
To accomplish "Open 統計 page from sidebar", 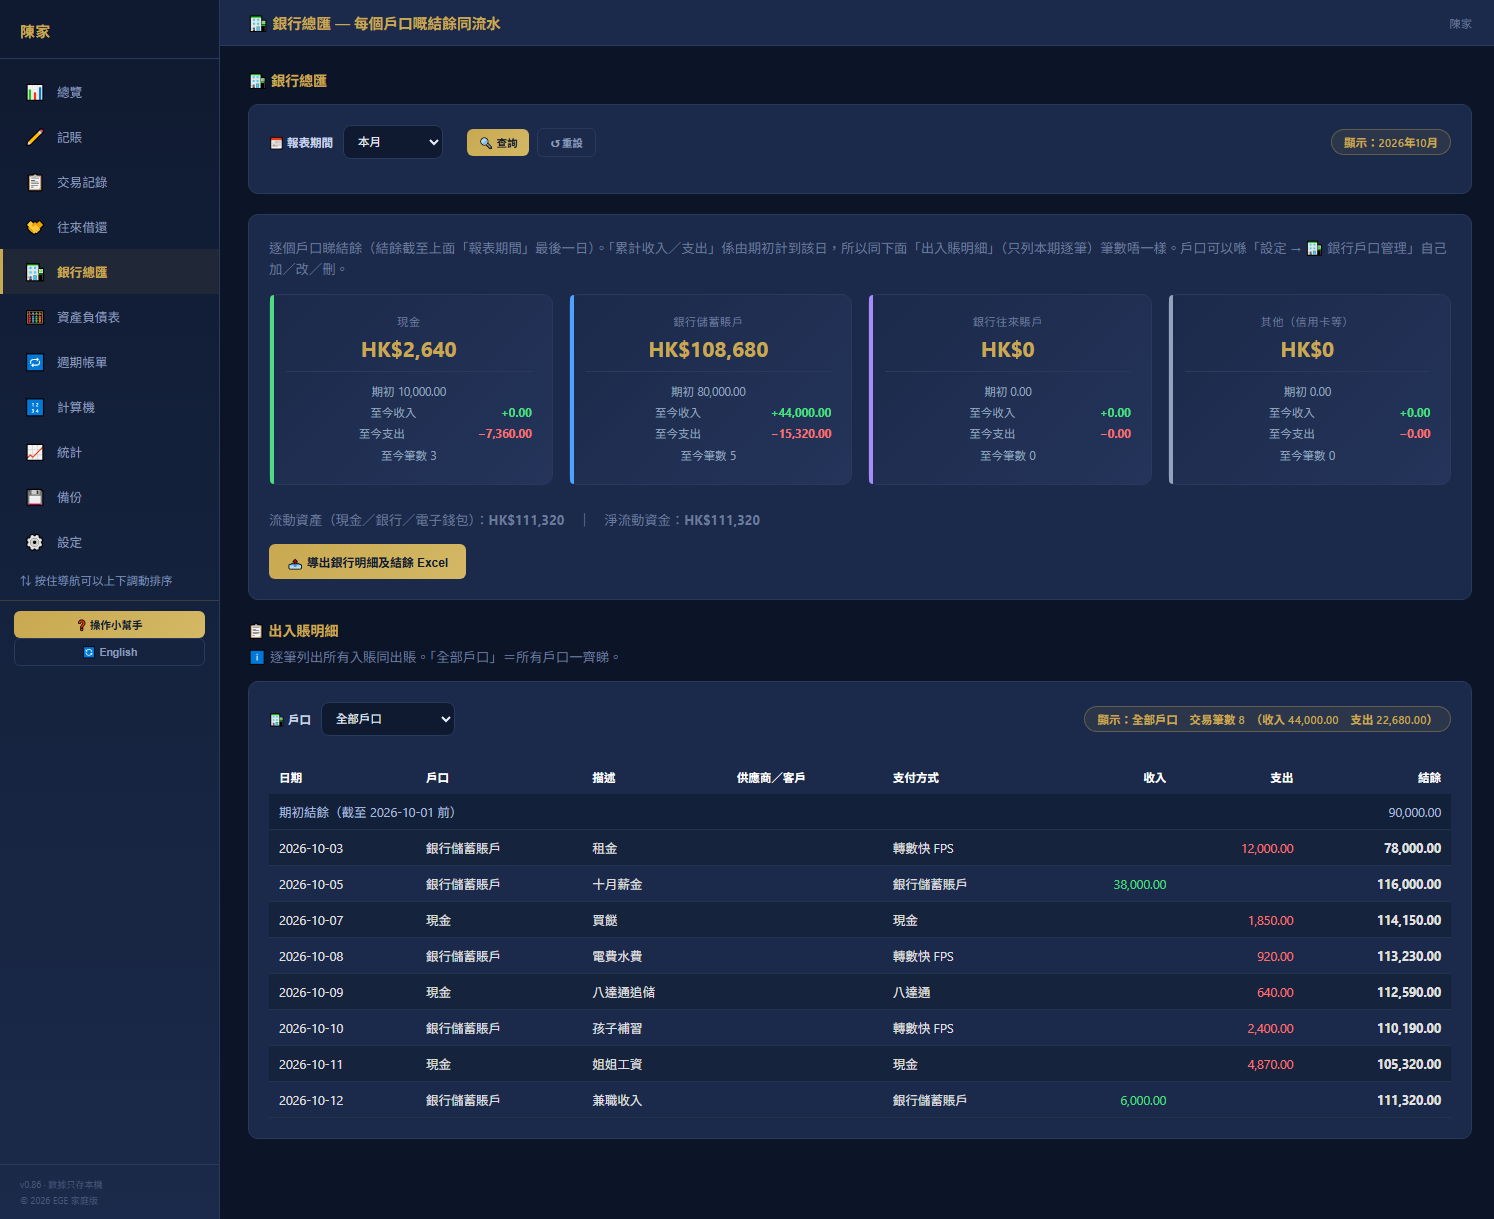I will [110, 452].
